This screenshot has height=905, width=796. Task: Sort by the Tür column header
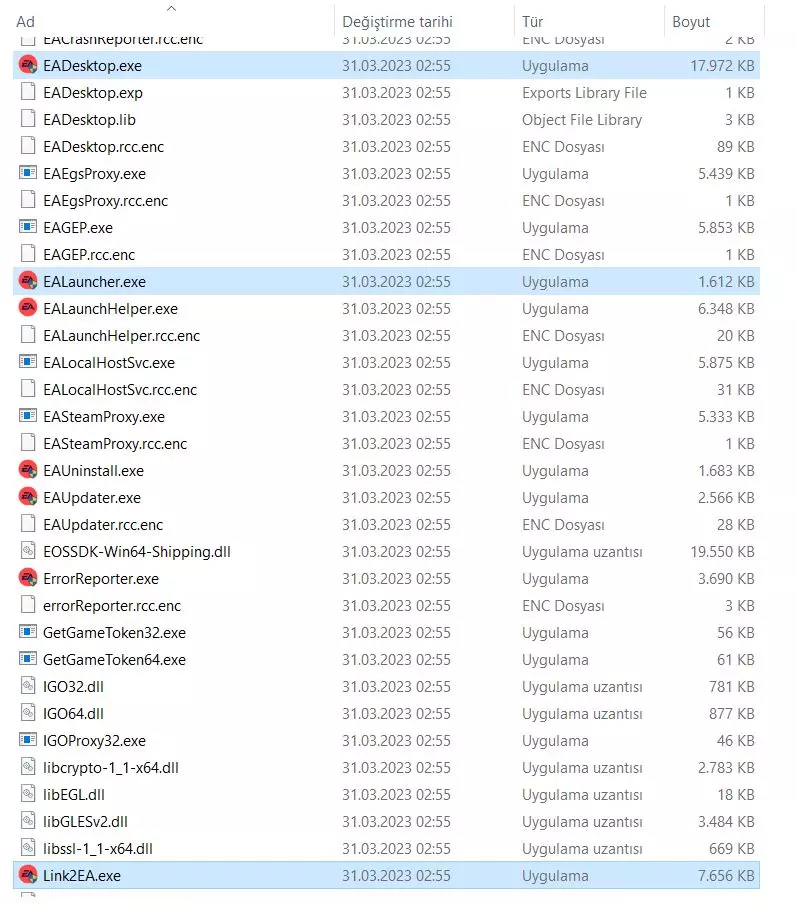click(532, 22)
